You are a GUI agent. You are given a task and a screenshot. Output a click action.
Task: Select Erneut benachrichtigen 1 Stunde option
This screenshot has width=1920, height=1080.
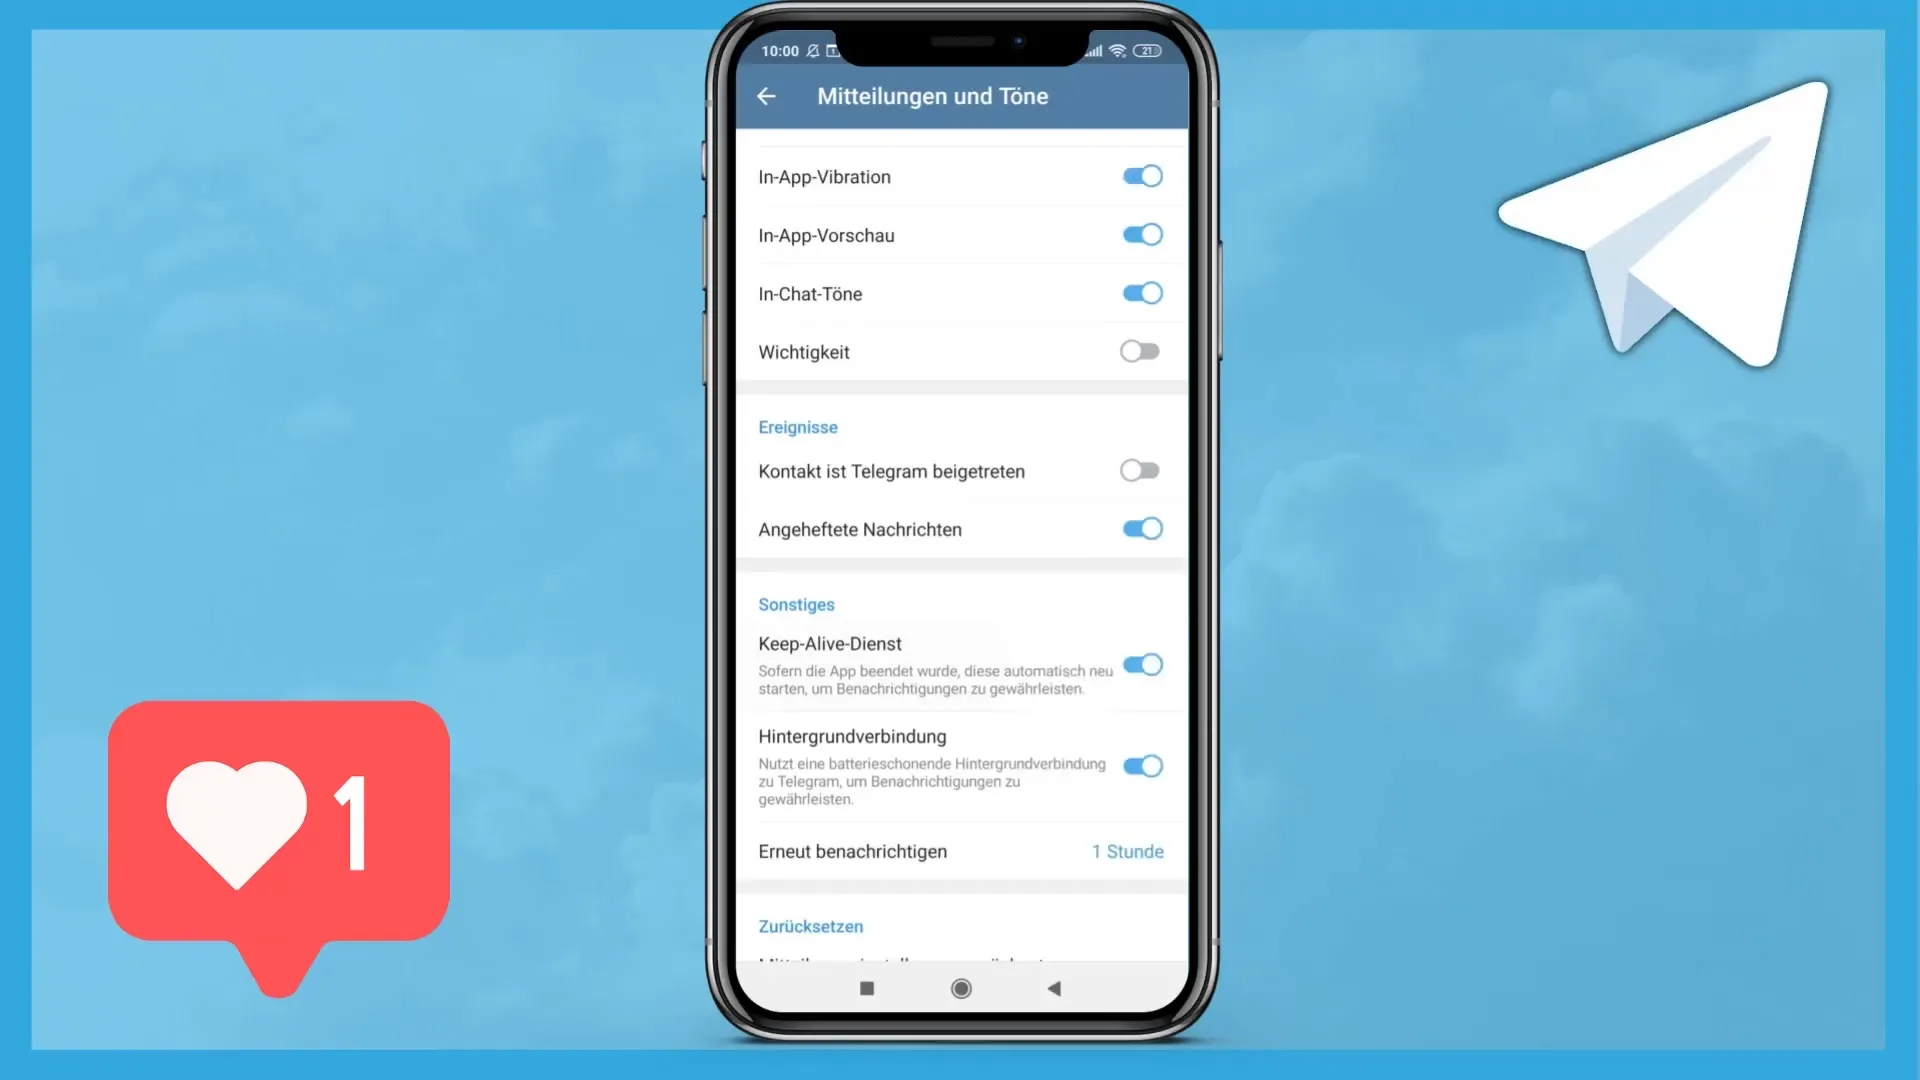(x=960, y=851)
